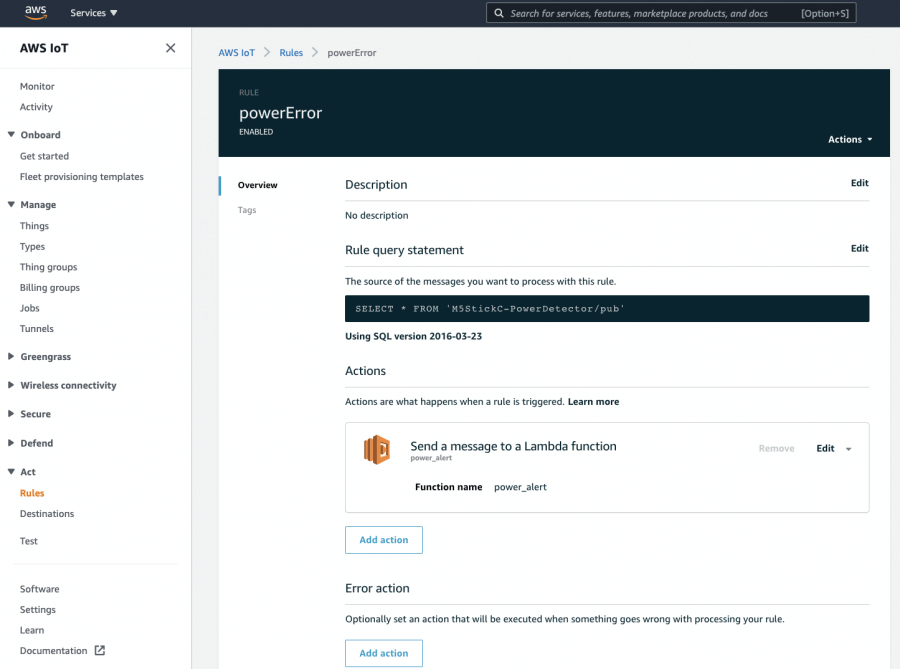Click the ENABLED status label
Image resolution: width=900 pixels, height=669 pixels.
coord(256,132)
